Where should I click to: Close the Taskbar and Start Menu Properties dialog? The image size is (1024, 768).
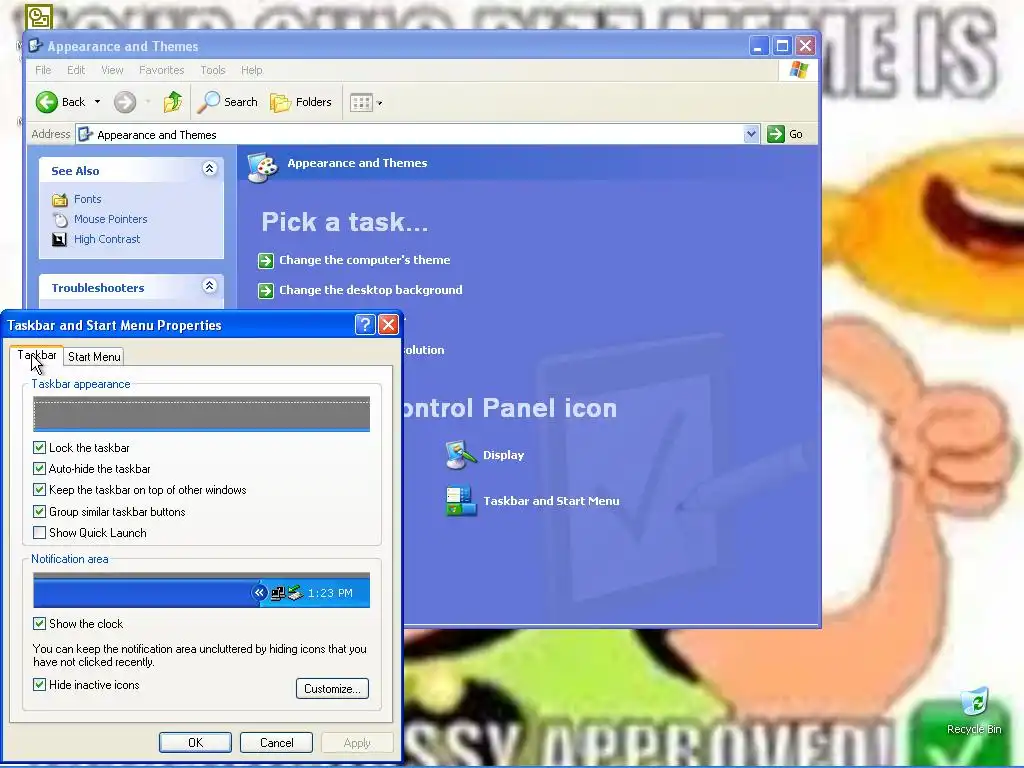[x=389, y=325]
